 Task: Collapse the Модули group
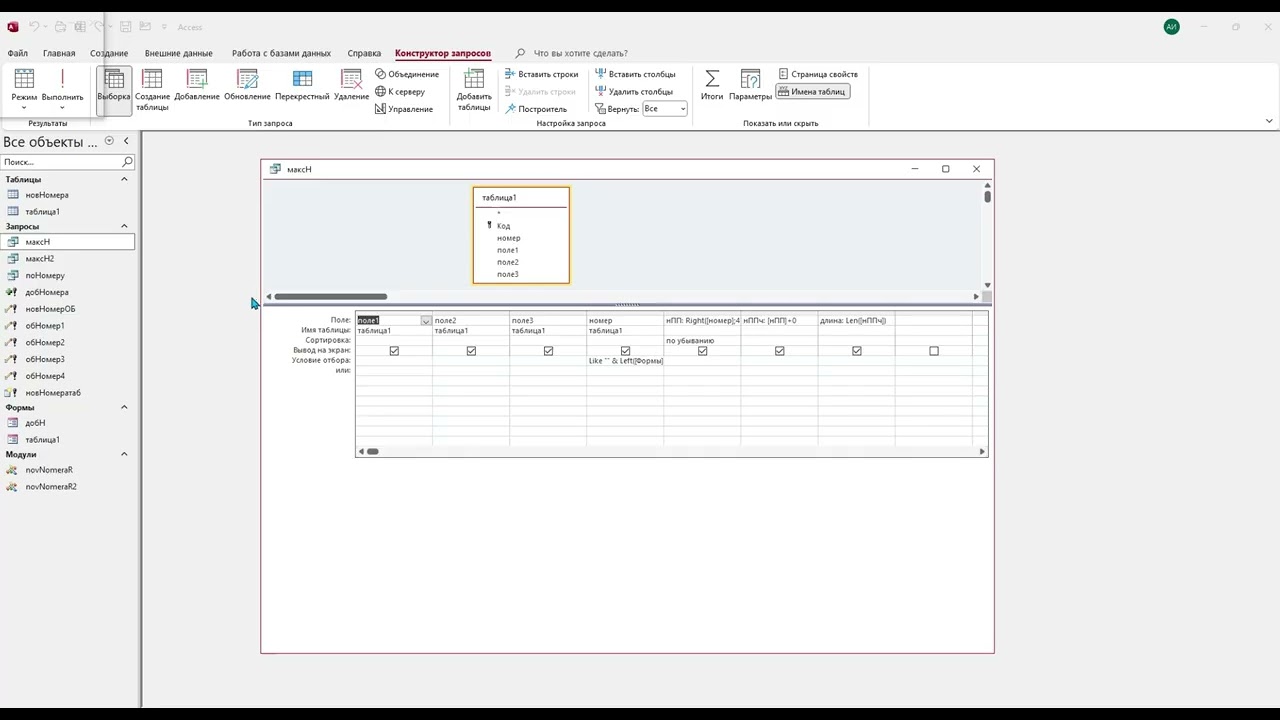coord(124,454)
